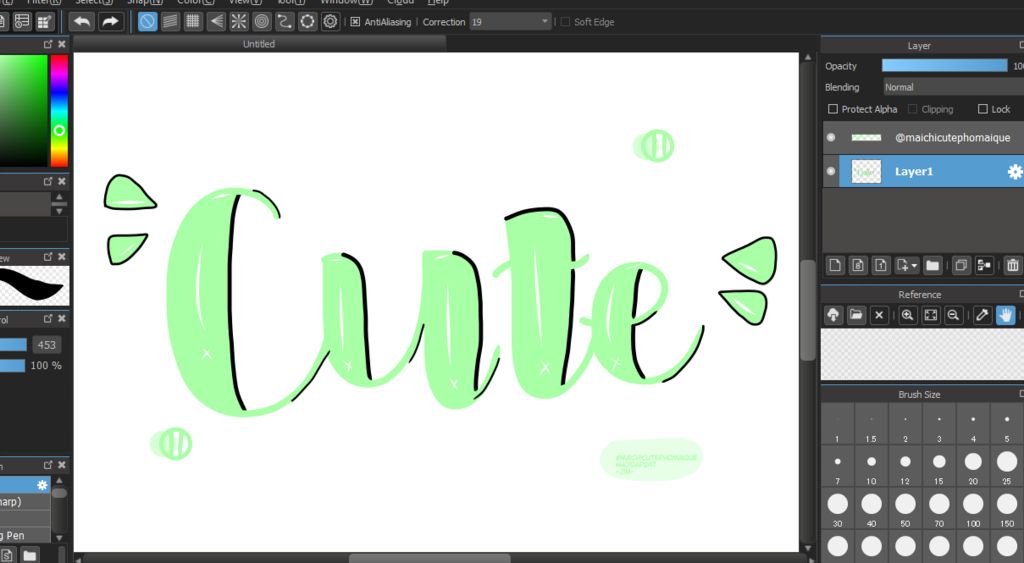Turn snap off with the blue circle-slash icon
1024x563 pixels.
pyautogui.click(x=148, y=22)
